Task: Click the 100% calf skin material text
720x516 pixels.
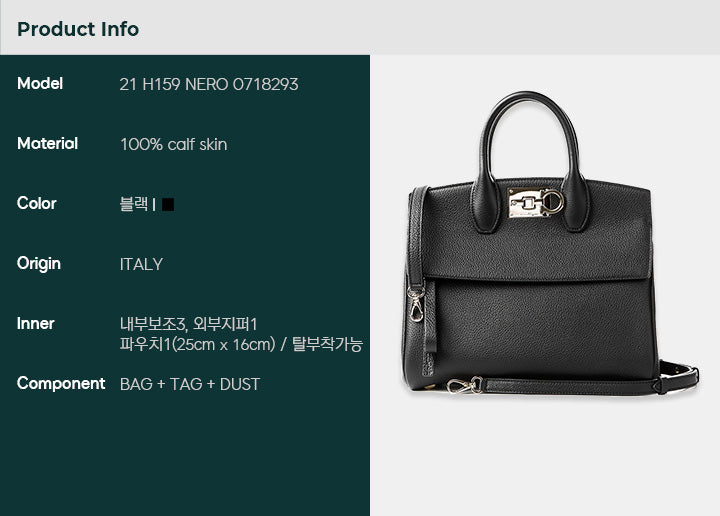Action: point(174,144)
